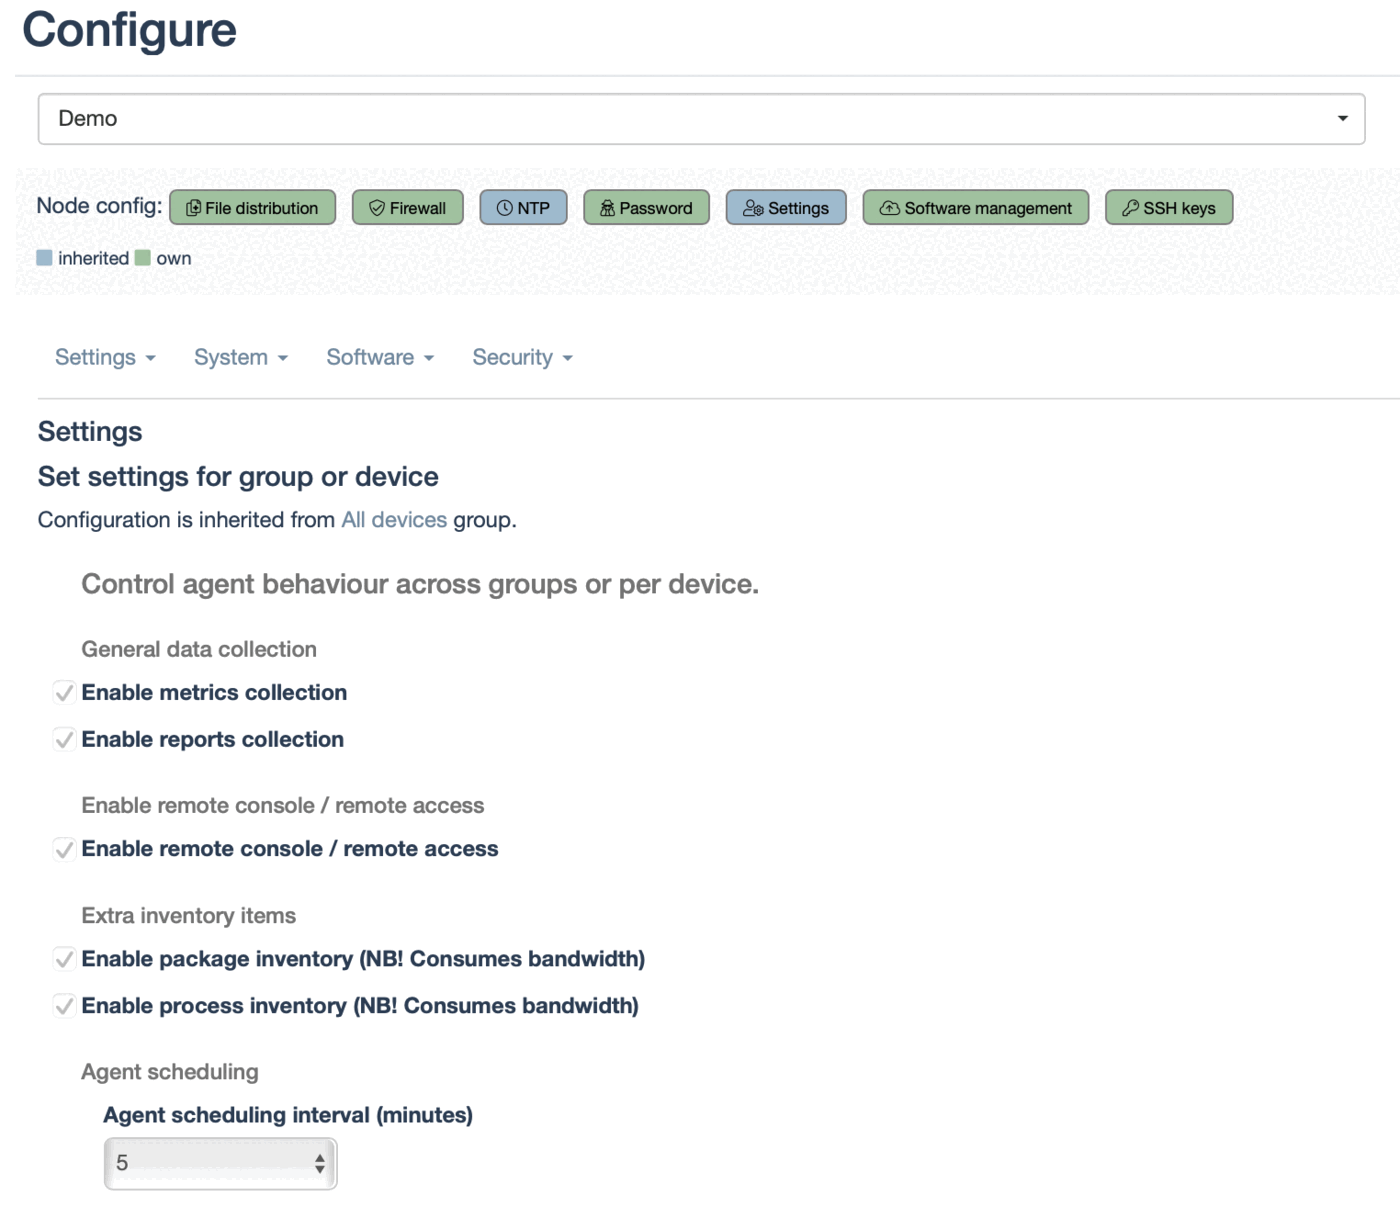Click the NTP clock icon
Viewport: 1400px width, 1207px height.
pos(505,208)
